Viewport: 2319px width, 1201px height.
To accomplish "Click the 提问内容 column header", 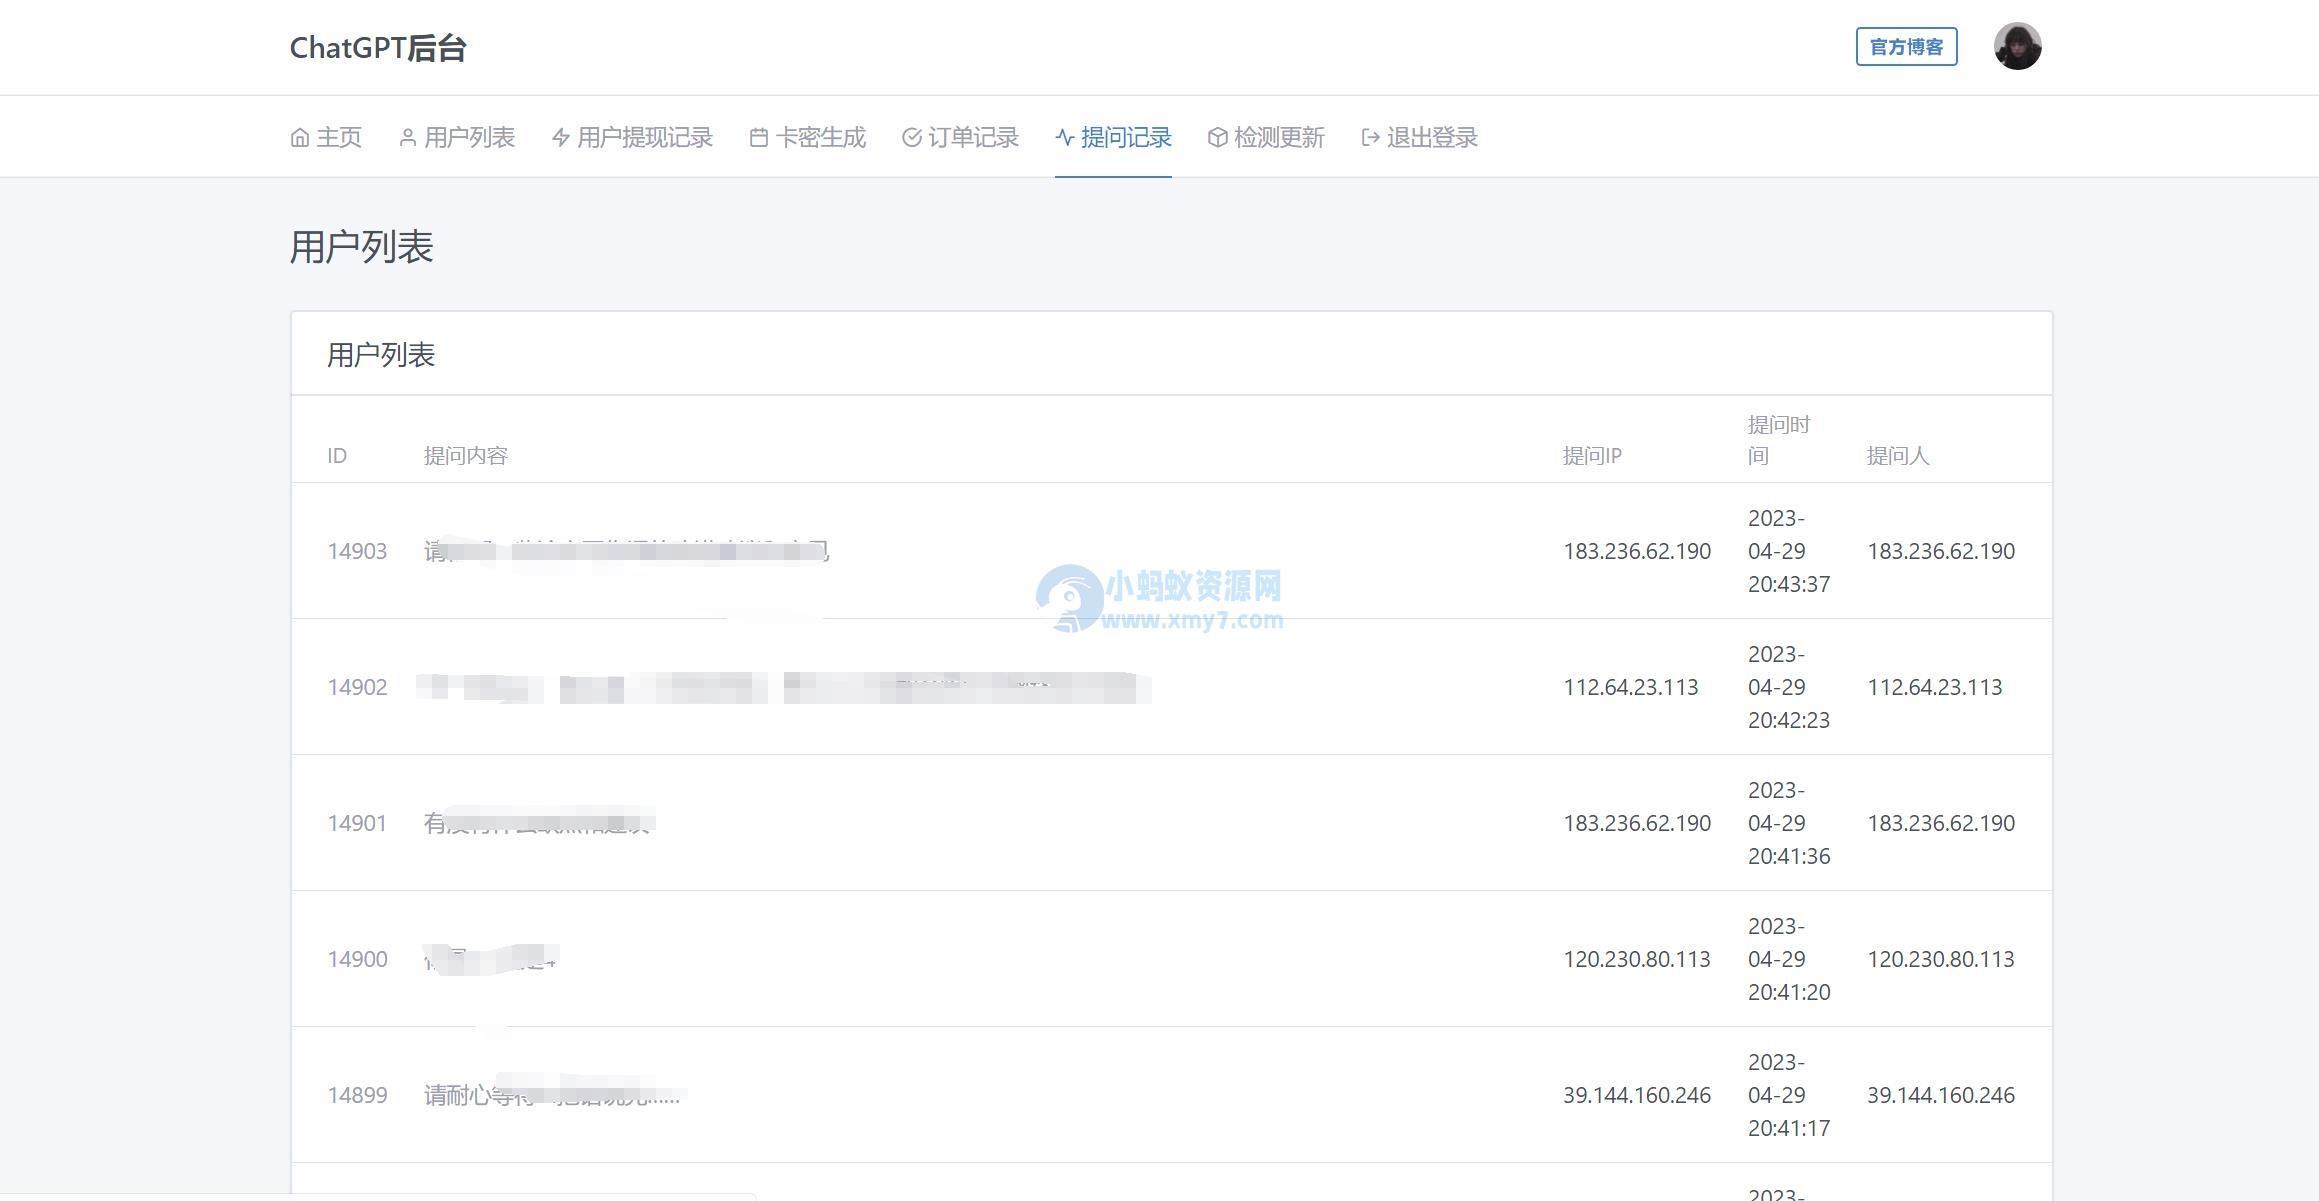I will (466, 456).
